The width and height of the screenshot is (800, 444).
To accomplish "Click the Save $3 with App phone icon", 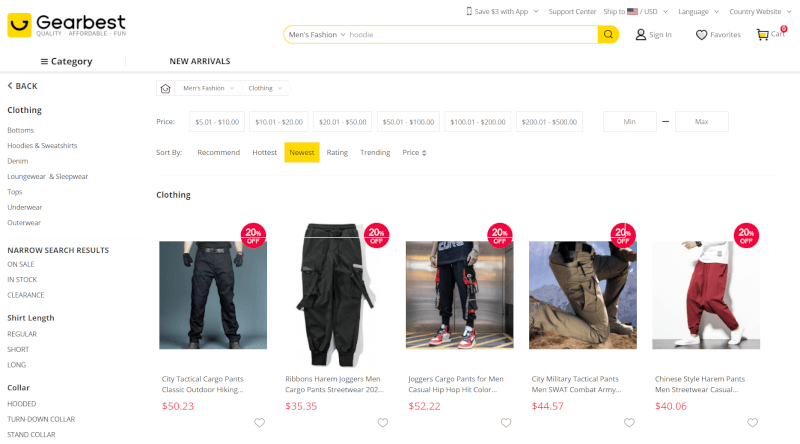I will click(x=469, y=11).
